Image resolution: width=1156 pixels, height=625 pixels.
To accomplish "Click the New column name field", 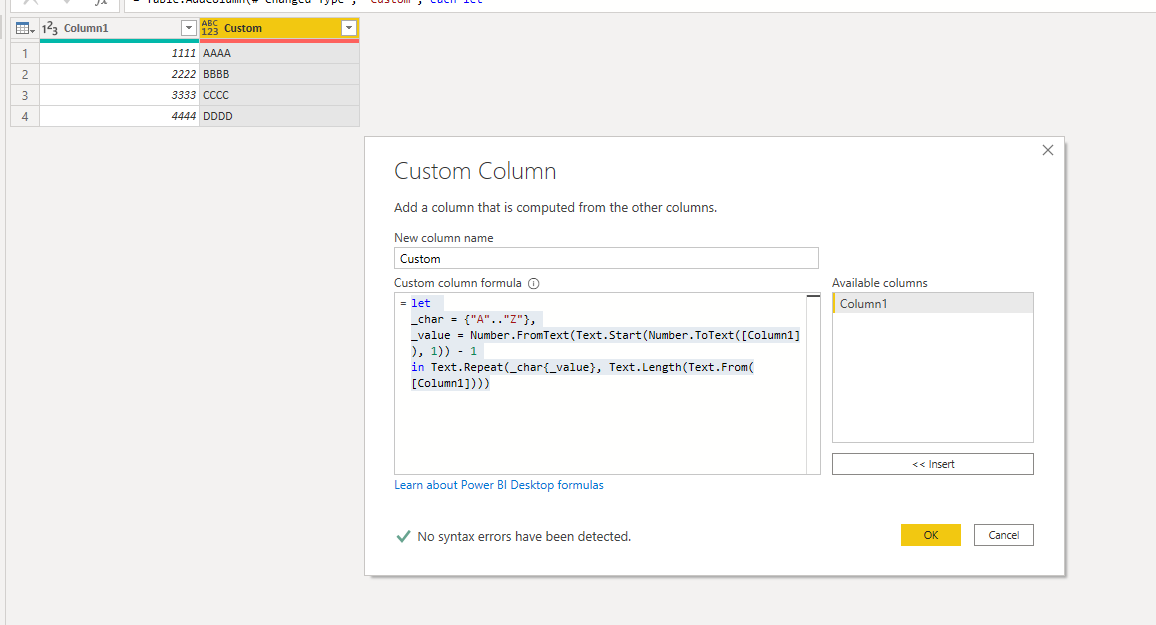I will (x=606, y=259).
